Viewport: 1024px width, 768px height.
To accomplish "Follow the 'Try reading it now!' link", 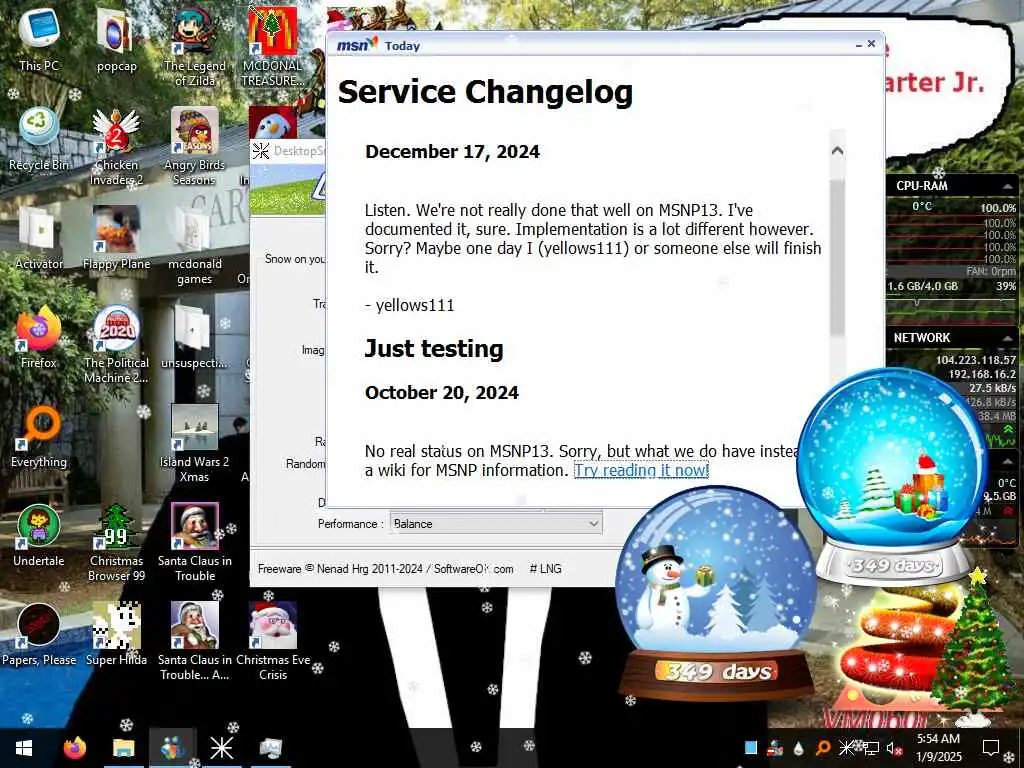I will coord(641,470).
